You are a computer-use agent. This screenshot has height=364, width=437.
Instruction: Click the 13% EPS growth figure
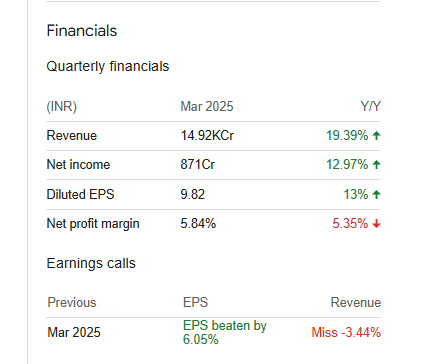pos(356,194)
